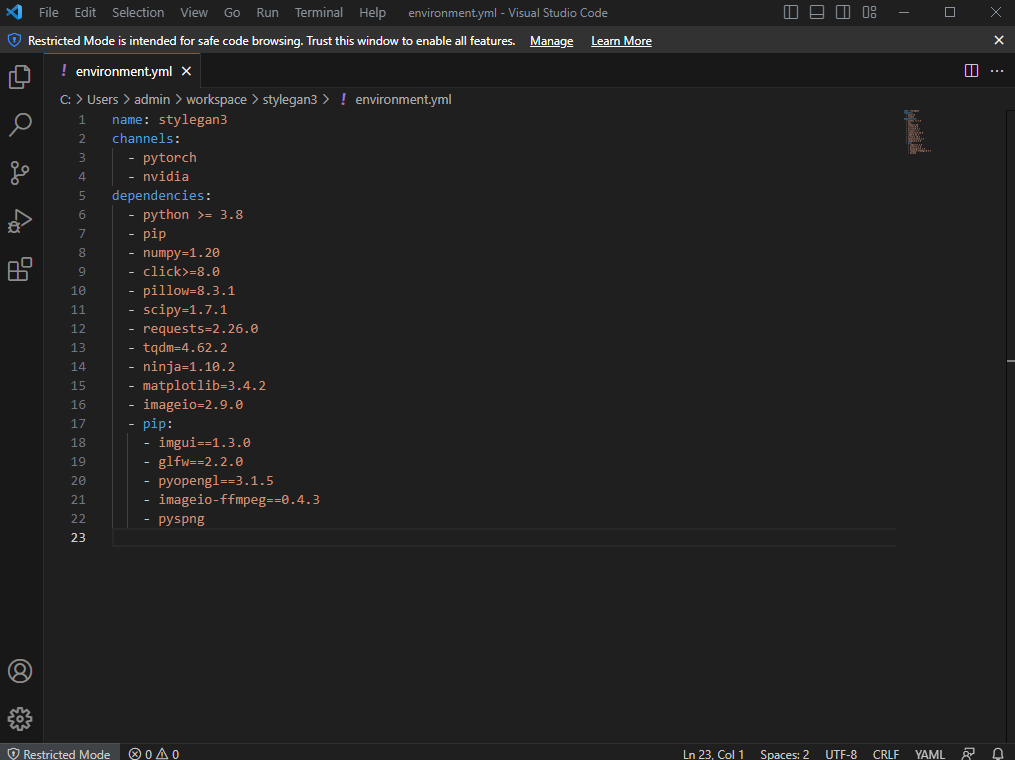Click the Restricted Mode shield icon in banner
Image resolution: width=1015 pixels, height=760 pixels.
pos(14,41)
